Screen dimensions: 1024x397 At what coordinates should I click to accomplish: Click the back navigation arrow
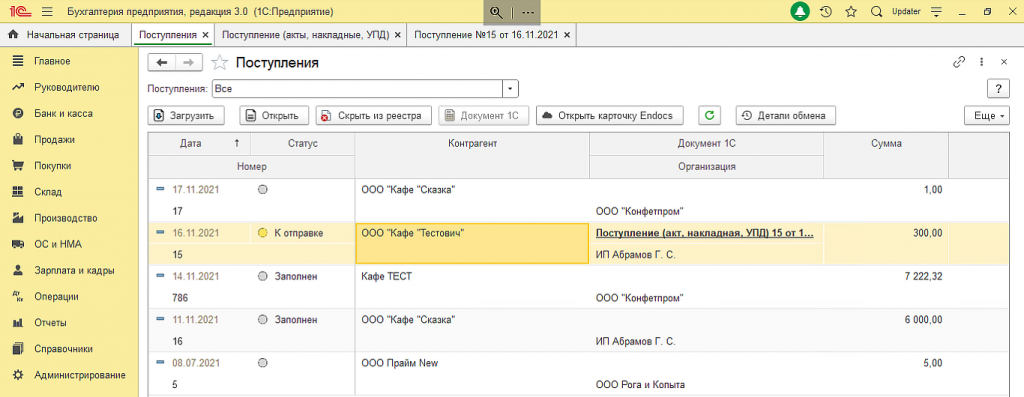[162, 63]
